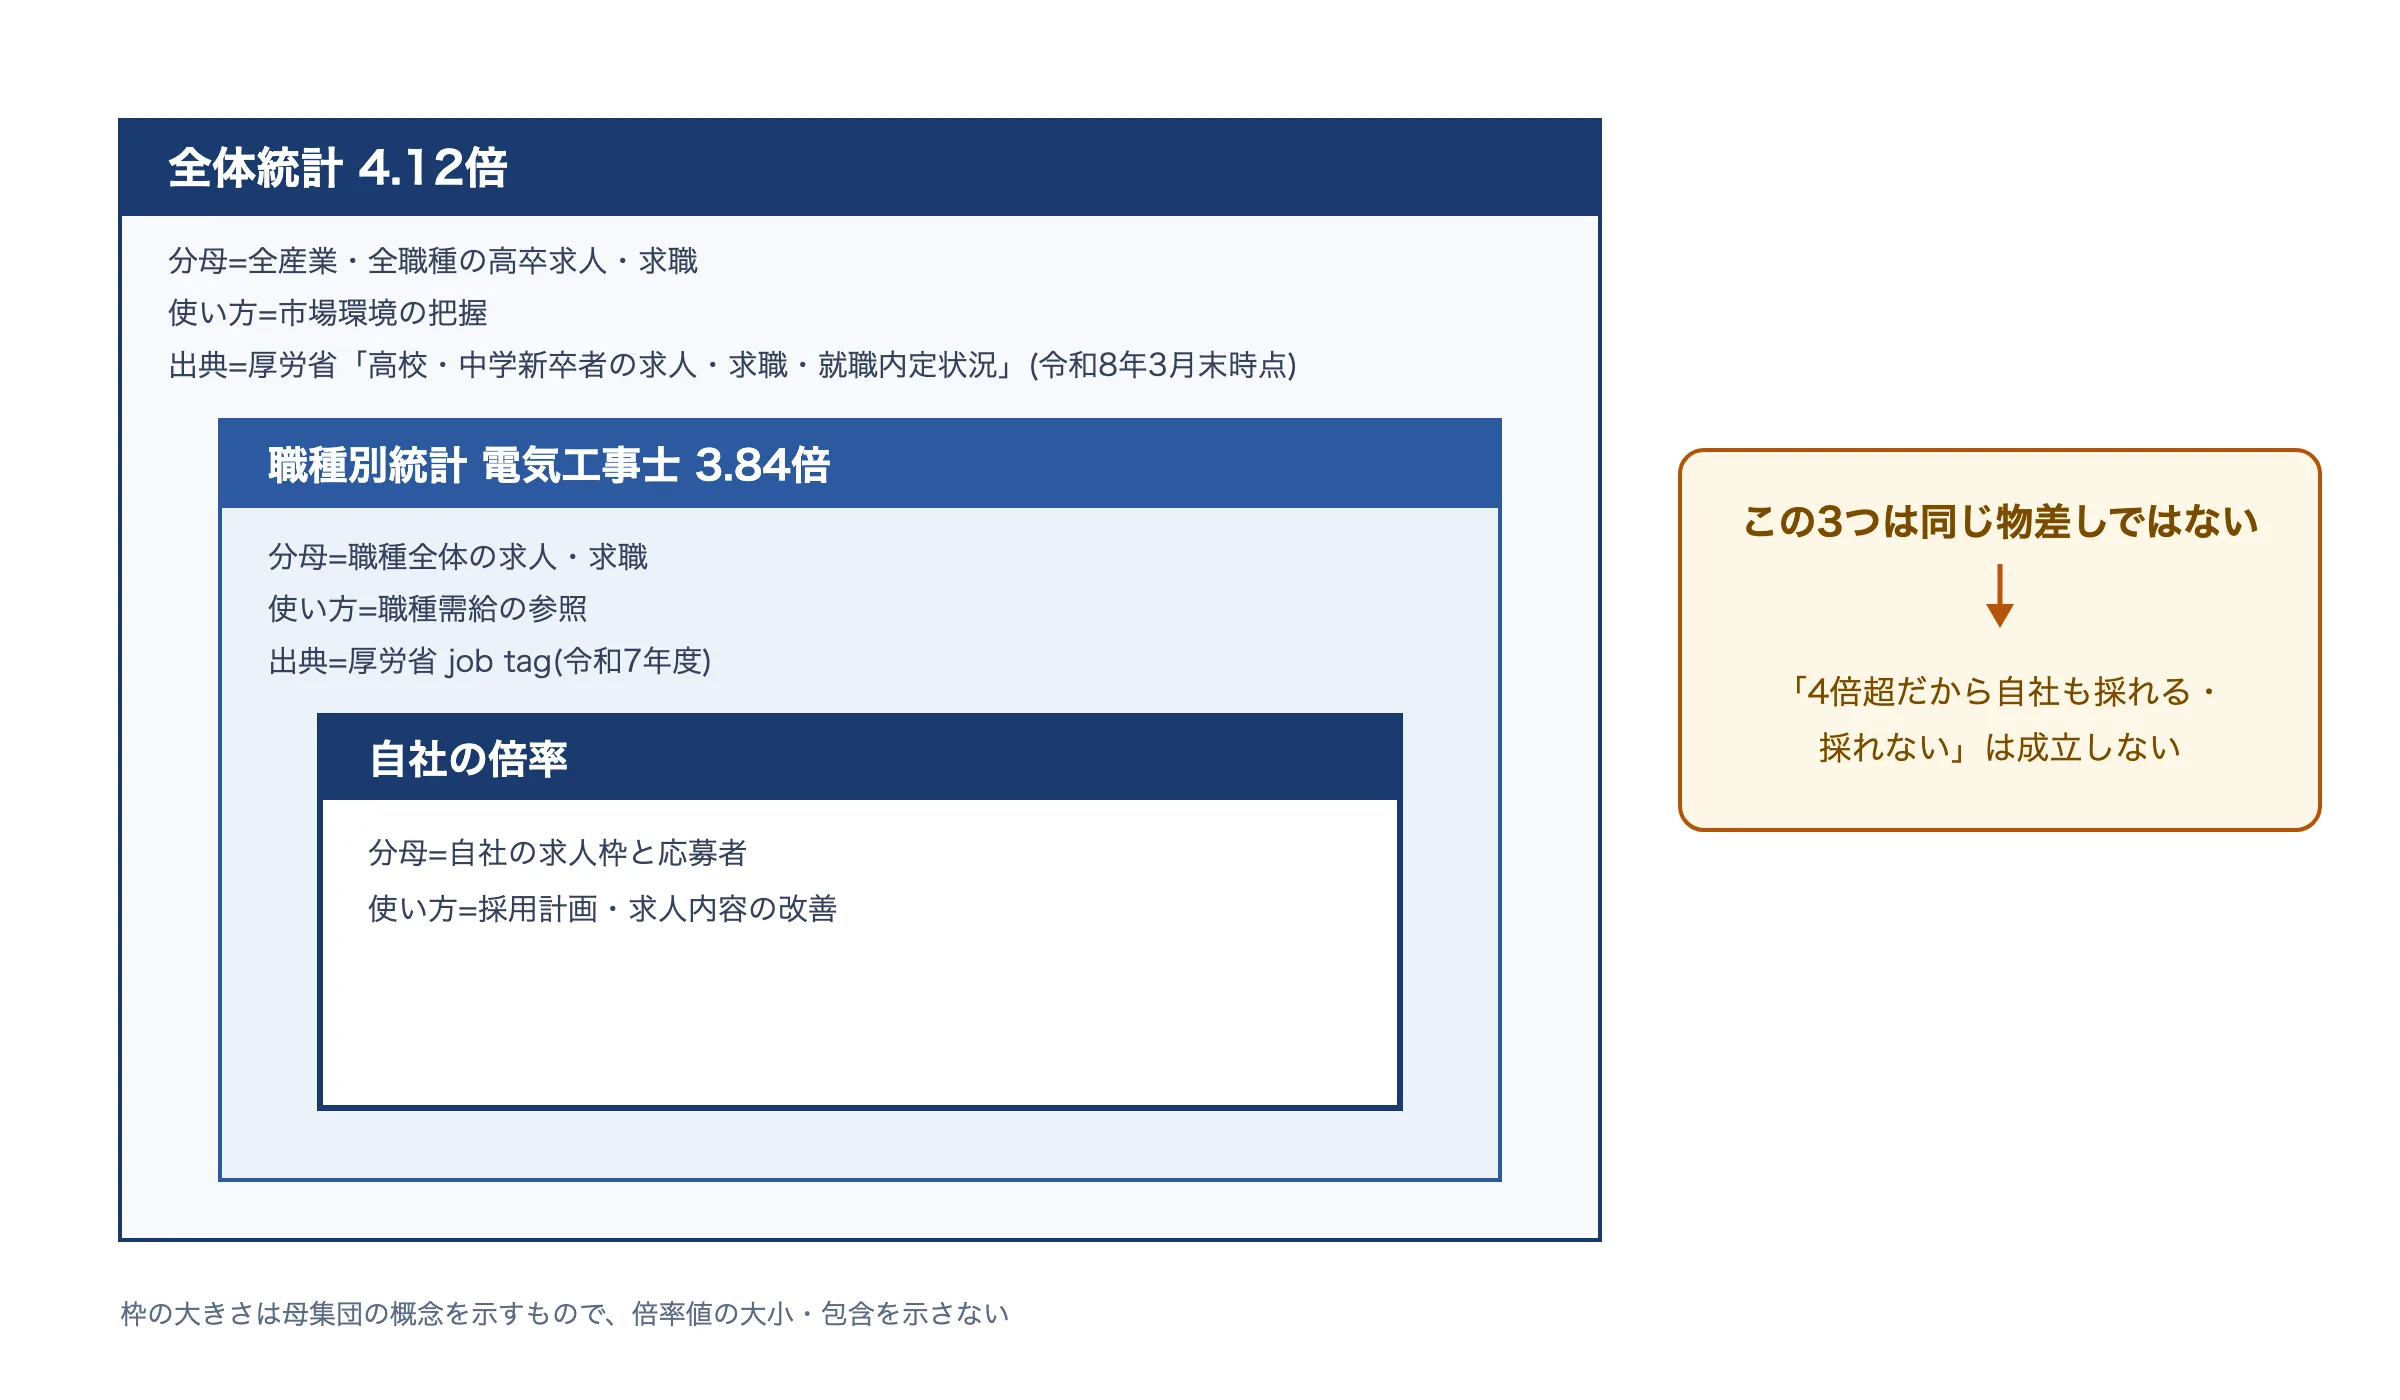Select the line '分母=全産業・全職種の高卒求人・求職'
The height and width of the screenshot is (1400, 2400).
[433, 261]
